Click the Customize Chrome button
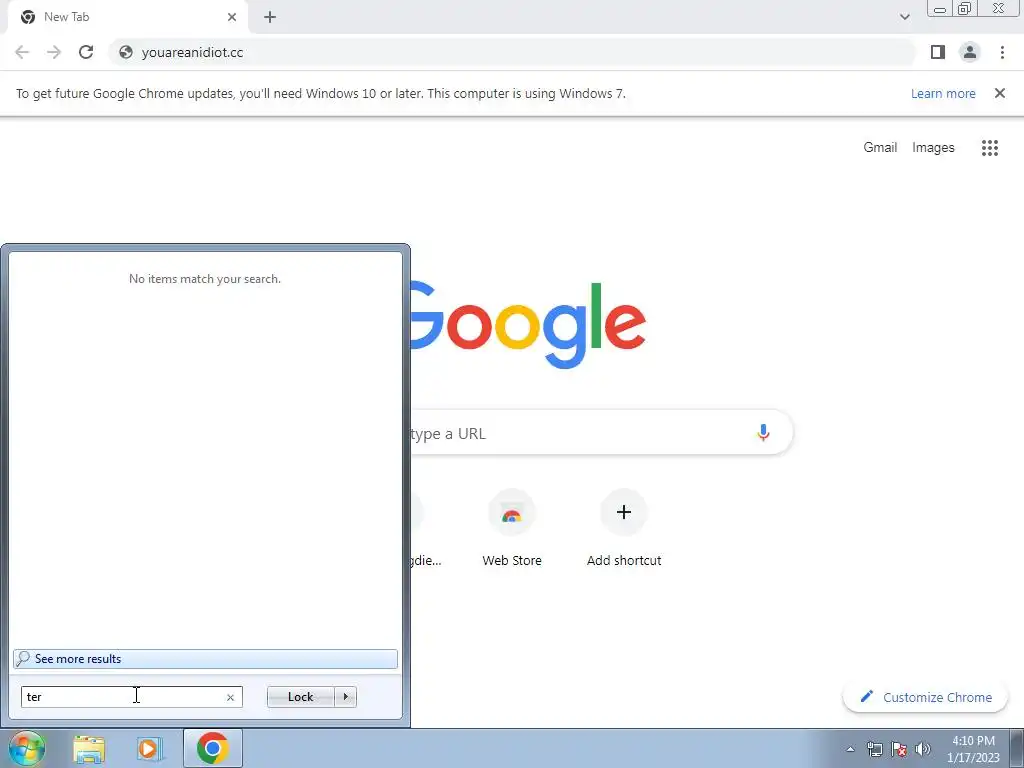This screenshot has width=1024, height=768. point(925,697)
